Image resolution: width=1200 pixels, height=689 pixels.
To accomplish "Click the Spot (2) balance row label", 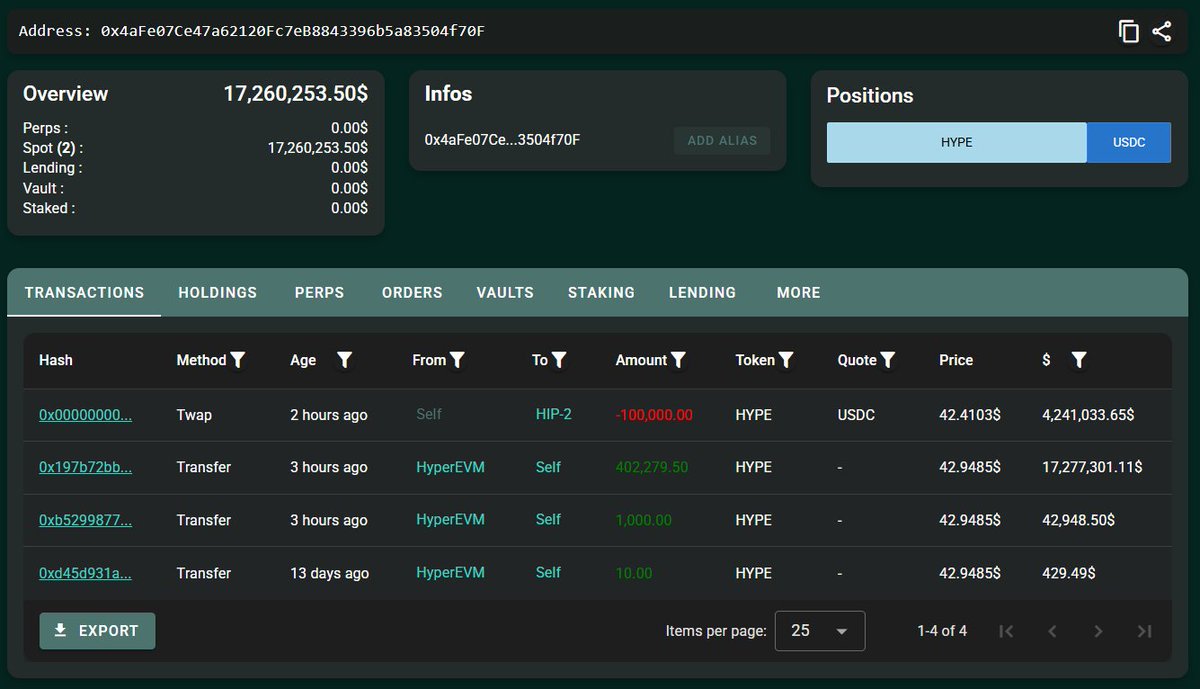I will tap(53, 148).
